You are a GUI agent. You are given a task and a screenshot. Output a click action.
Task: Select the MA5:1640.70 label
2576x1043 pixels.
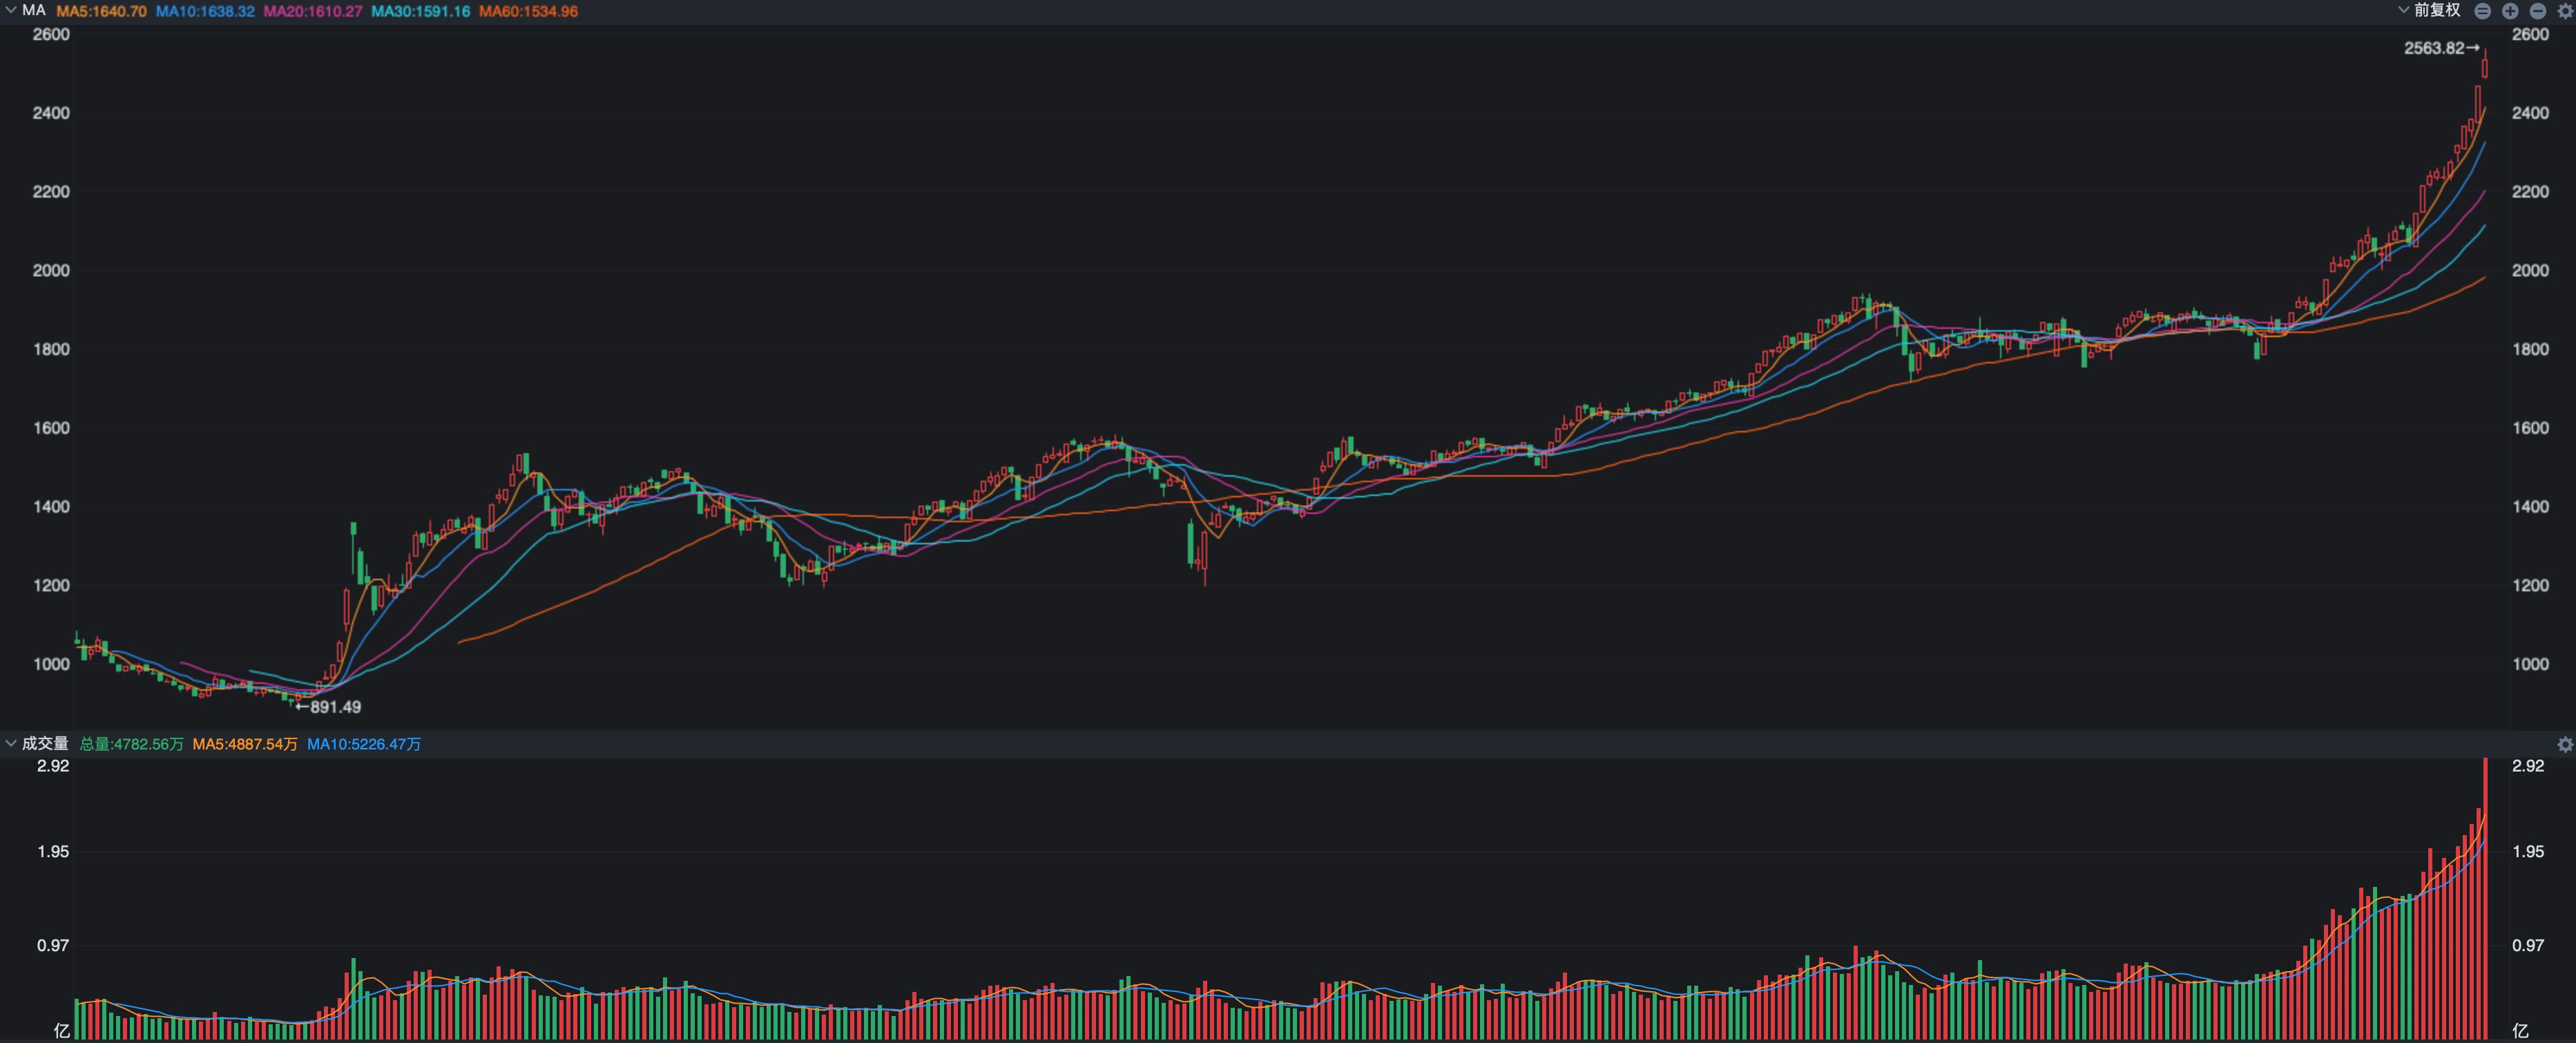coord(101,11)
